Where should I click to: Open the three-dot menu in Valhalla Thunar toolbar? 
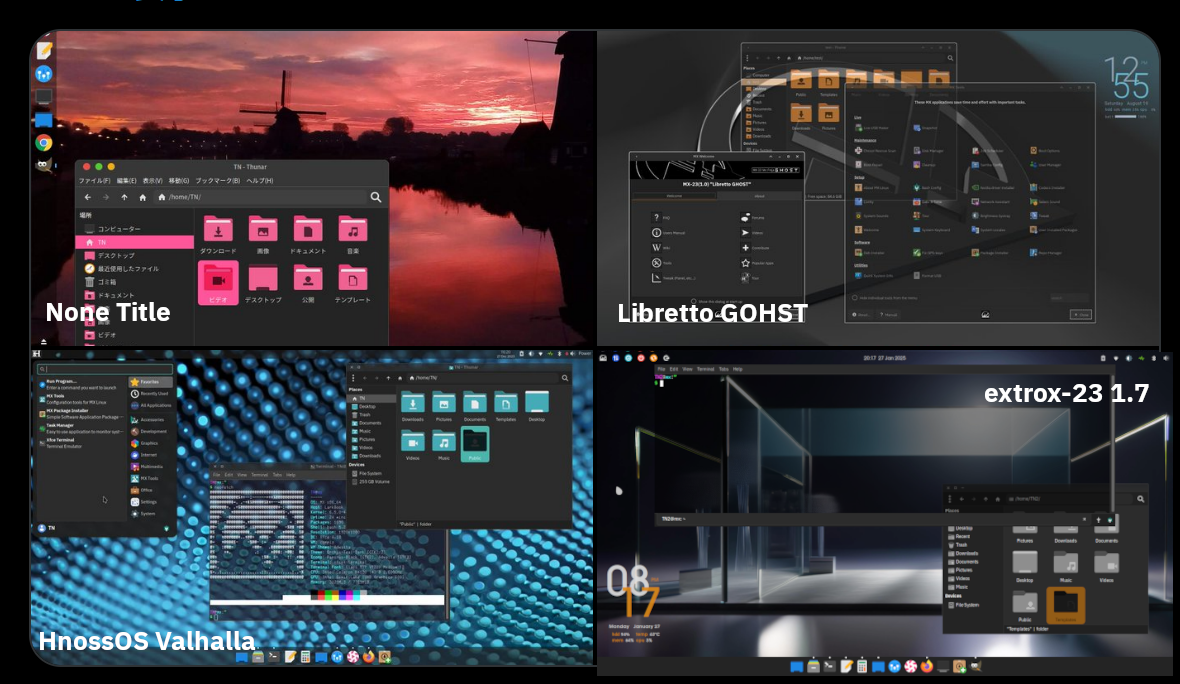(352, 378)
